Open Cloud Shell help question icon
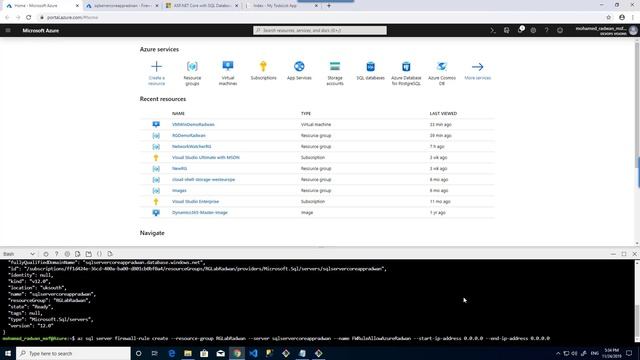640x360 pixels. tap(56, 254)
